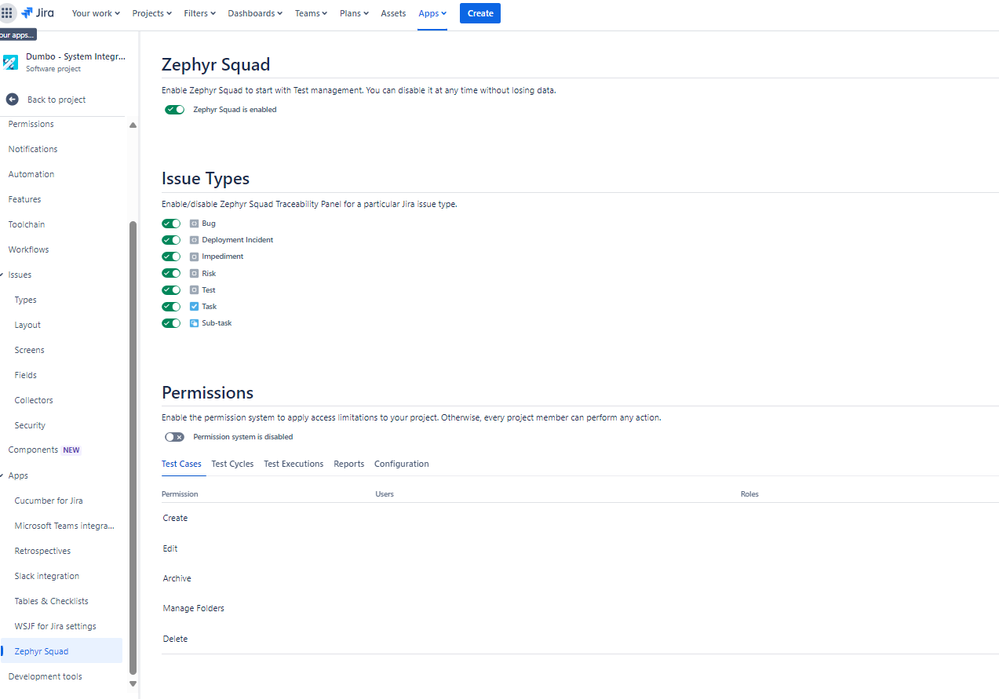This screenshot has width=999, height=699.
Task: Open the Apps dropdown in top navigation
Action: pos(432,13)
